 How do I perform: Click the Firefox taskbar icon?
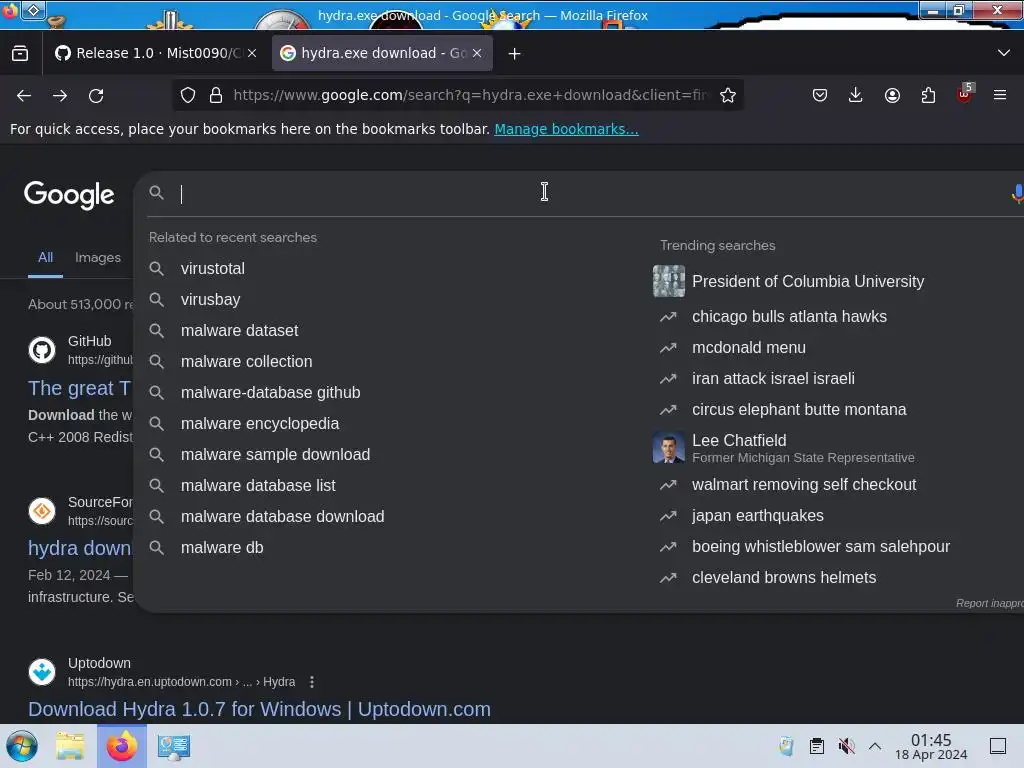pyautogui.click(x=122, y=746)
